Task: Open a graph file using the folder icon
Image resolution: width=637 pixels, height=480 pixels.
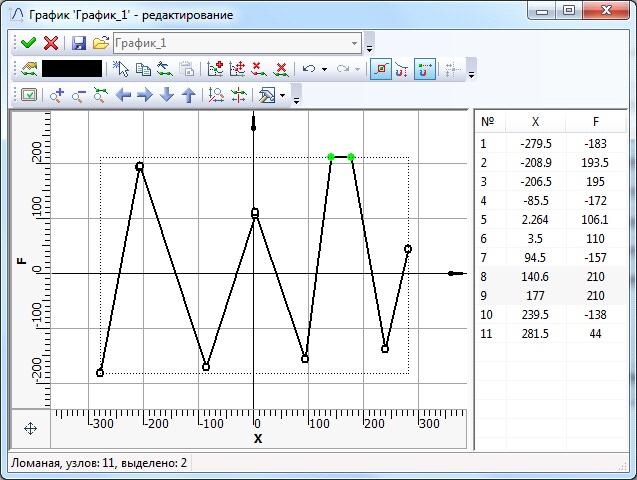Action: pos(101,43)
